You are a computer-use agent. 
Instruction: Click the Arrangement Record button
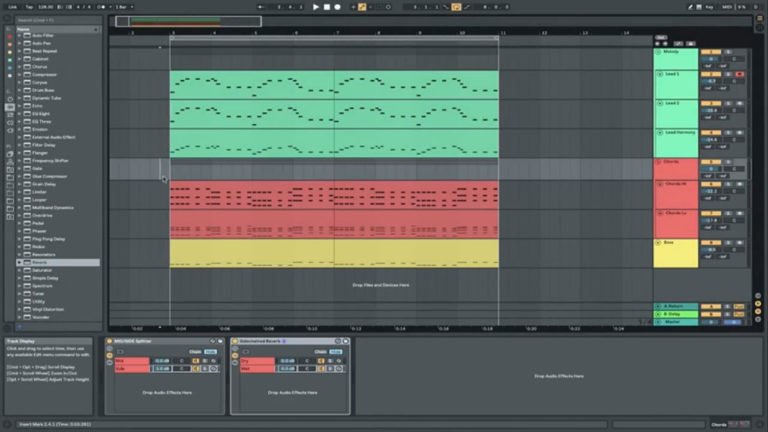tap(338, 7)
